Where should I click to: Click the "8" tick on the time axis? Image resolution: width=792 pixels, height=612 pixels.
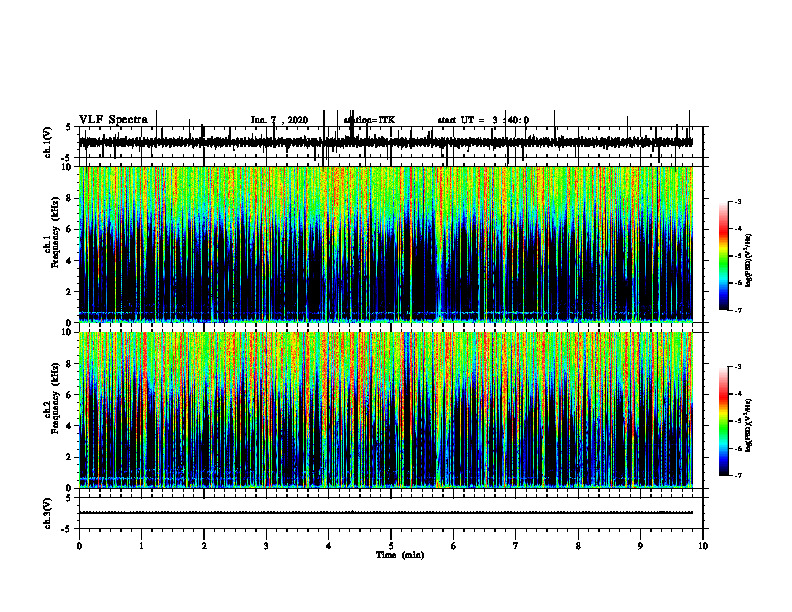point(578,546)
